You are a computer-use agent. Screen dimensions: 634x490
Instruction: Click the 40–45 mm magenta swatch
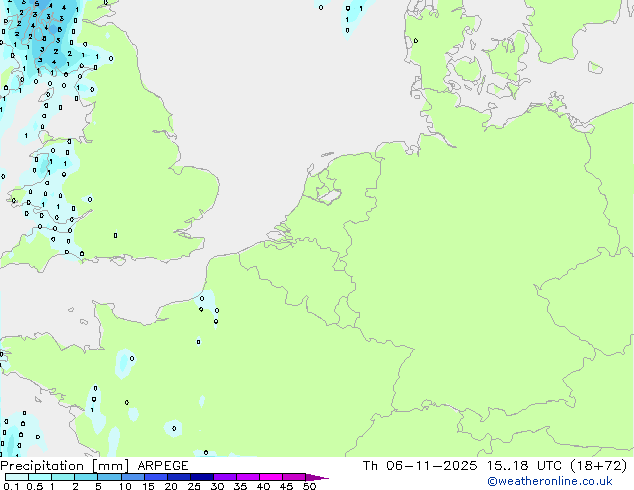click(x=271, y=477)
